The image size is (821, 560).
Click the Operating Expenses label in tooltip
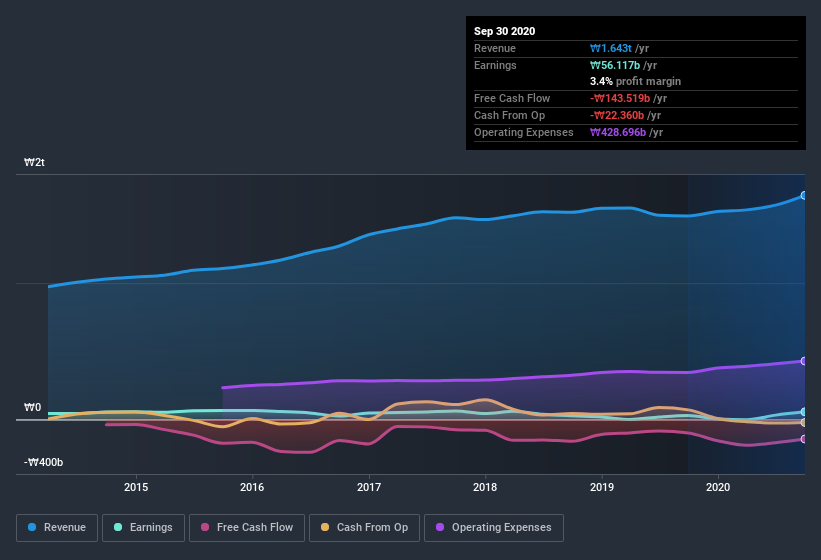click(524, 132)
